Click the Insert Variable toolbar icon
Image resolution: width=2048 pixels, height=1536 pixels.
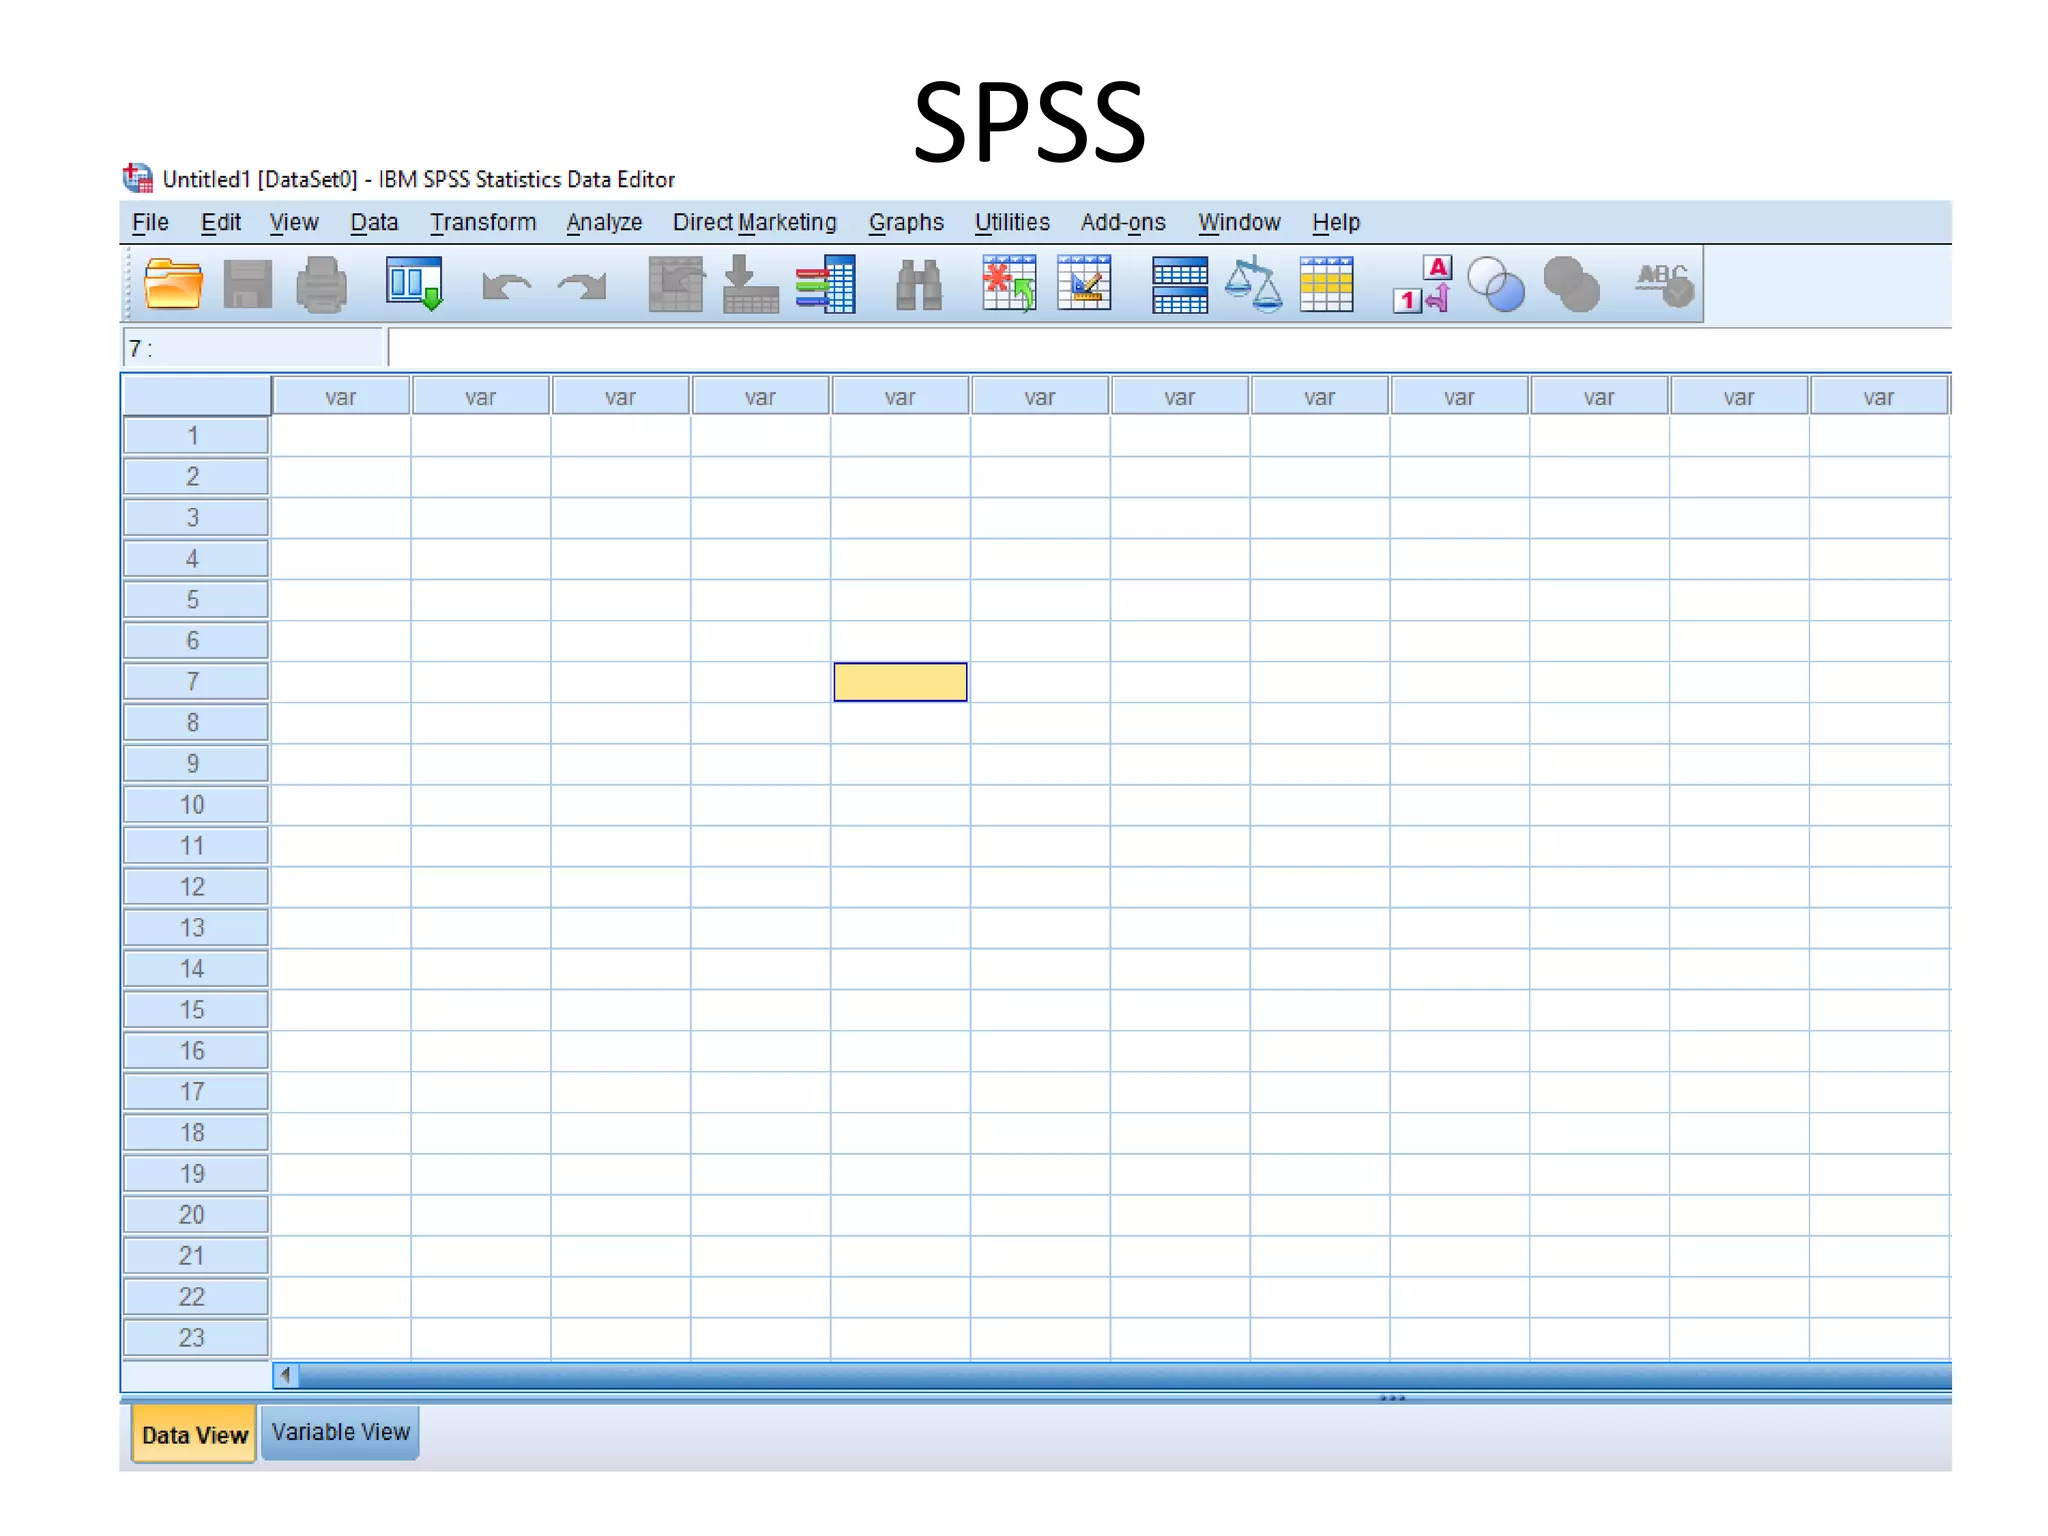(x=1084, y=285)
